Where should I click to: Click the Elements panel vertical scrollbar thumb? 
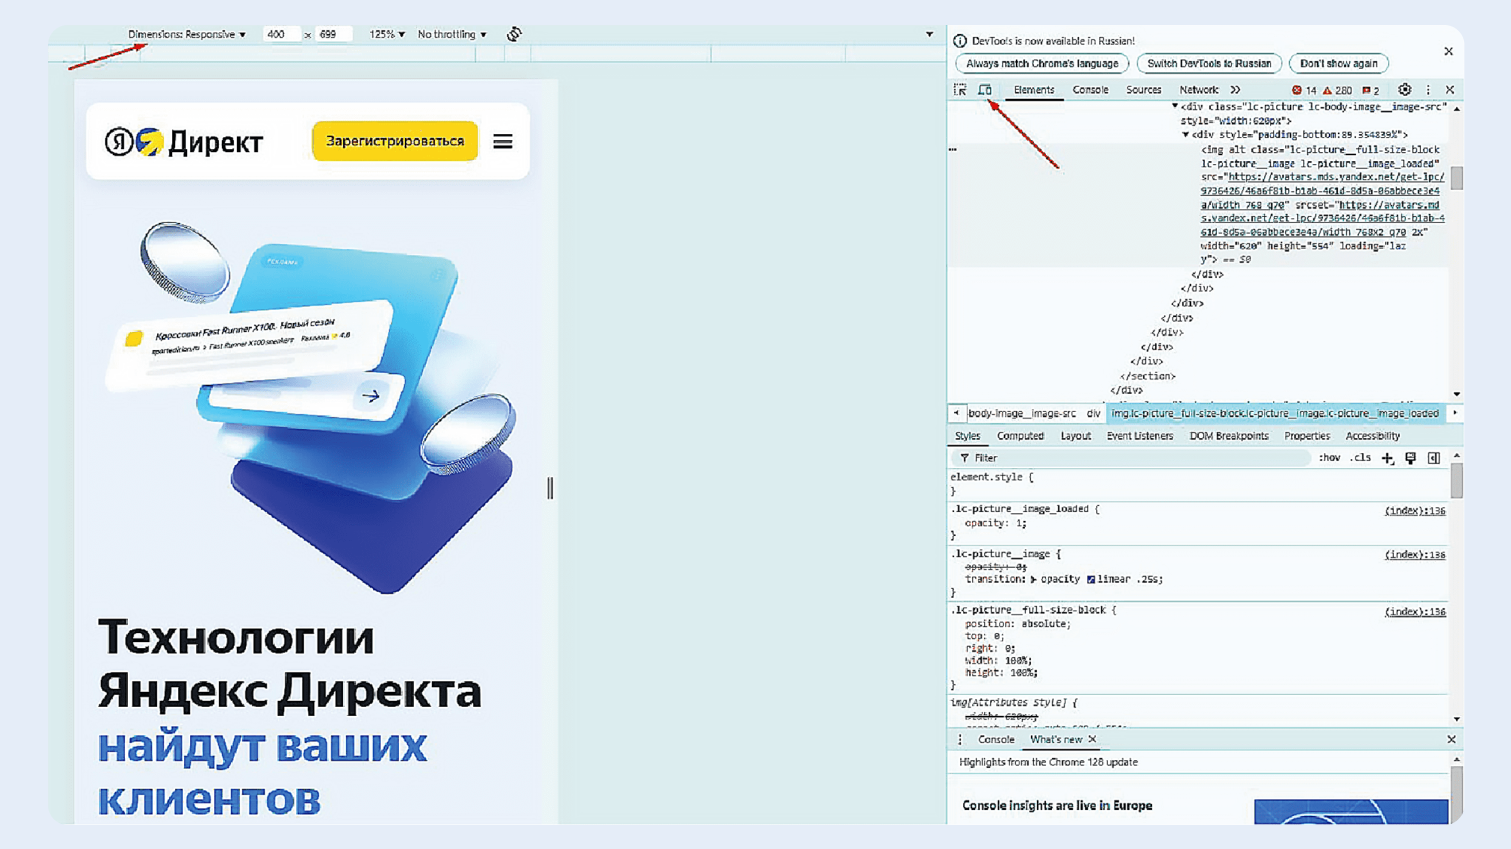1457,178
